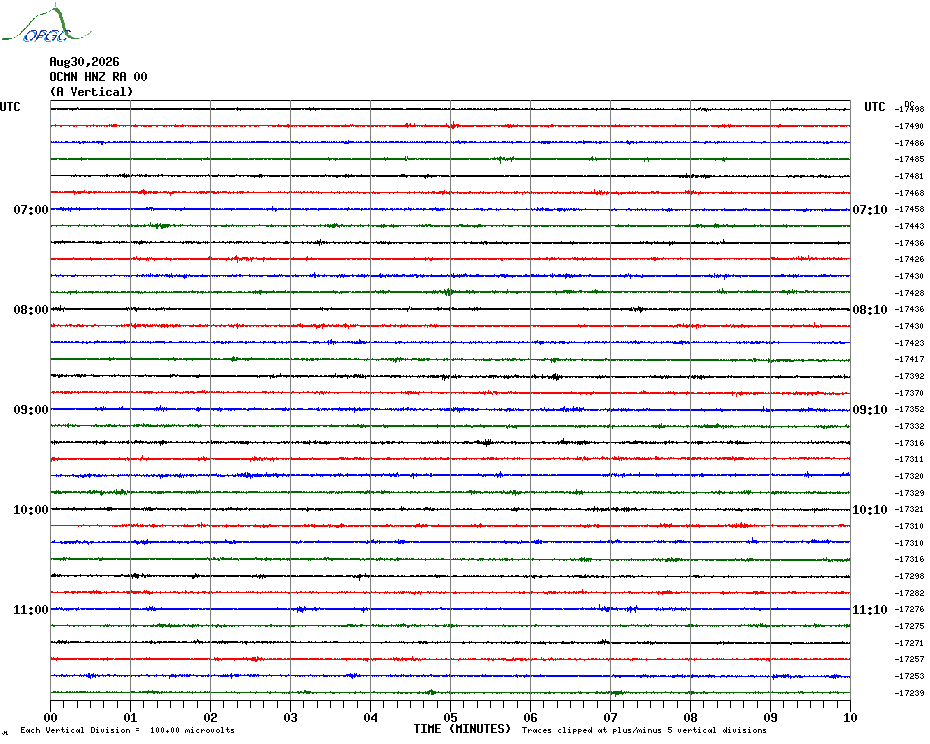The image size is (930, 744).
Task: Click the minute 04 axis label
Action: click(371, 717)
